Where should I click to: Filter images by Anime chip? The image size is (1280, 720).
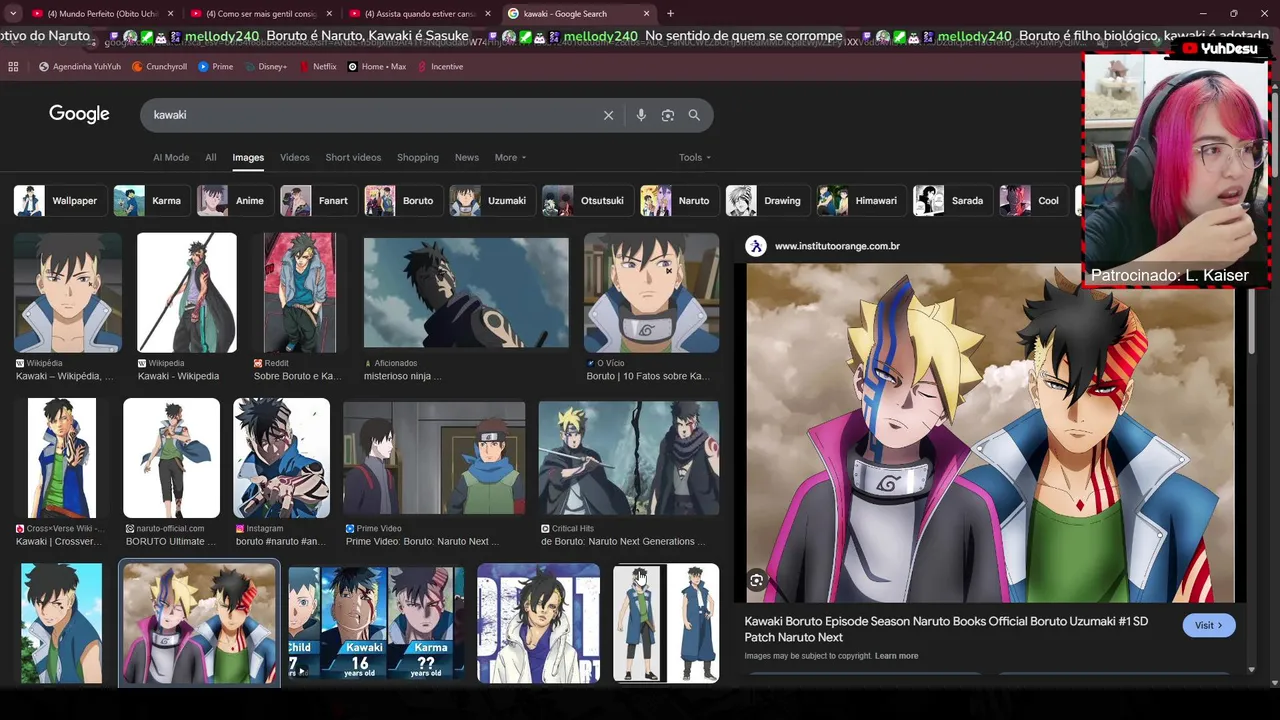pyautogui.click(x=234, y=201)
